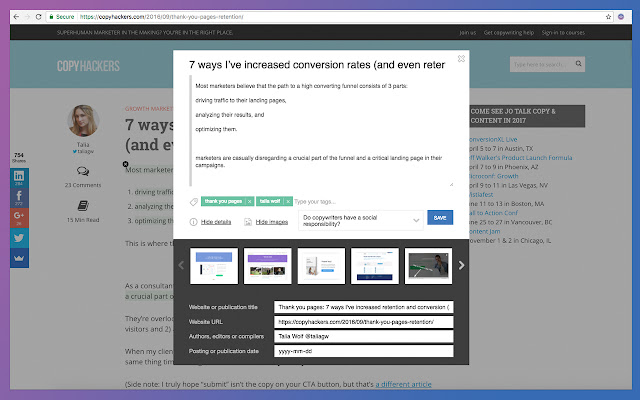Viewport: 640px width, 400px height.
Task: Bookmark page with the star icon
Action: (608, 17)
